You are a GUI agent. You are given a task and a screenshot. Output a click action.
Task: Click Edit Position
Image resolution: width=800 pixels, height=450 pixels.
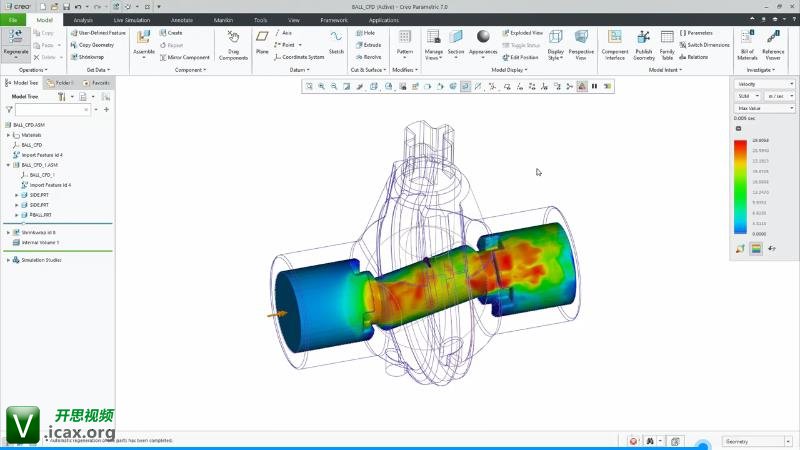pos(520,58)
